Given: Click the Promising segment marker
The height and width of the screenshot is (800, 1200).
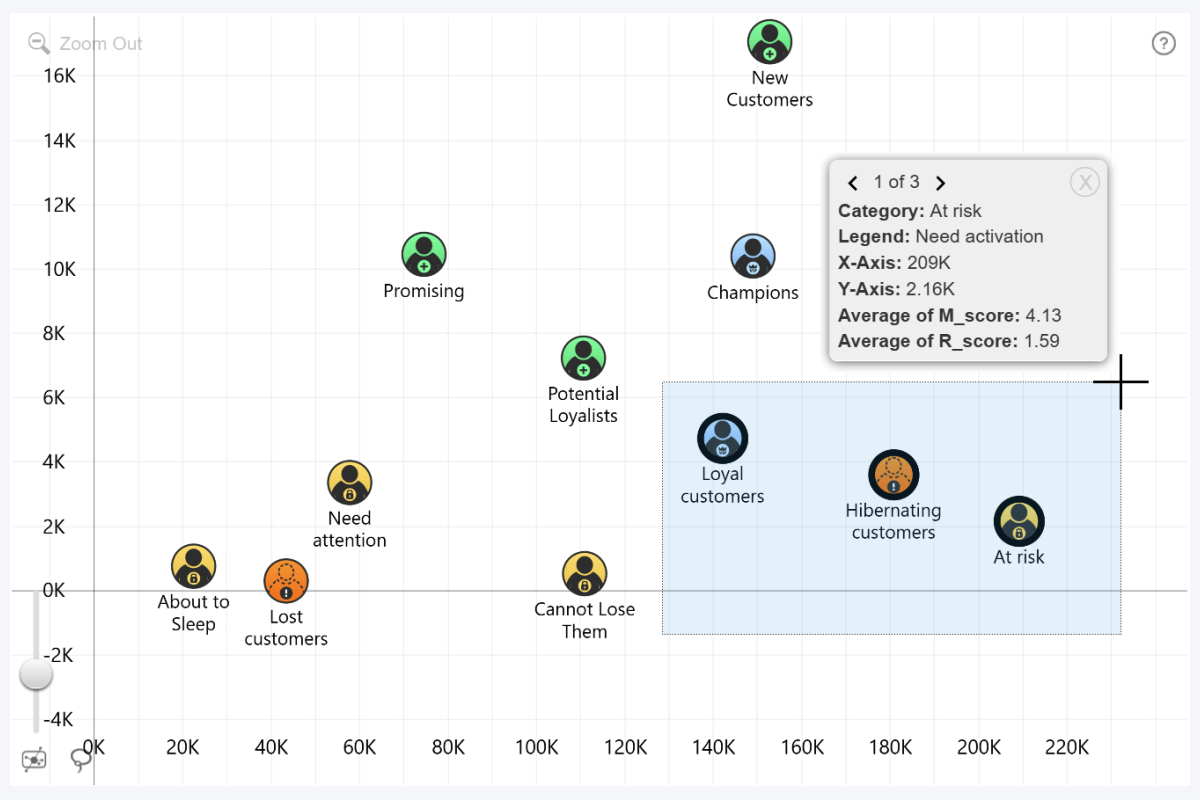Looking at the screenshot, I should [x=424, y=253].
